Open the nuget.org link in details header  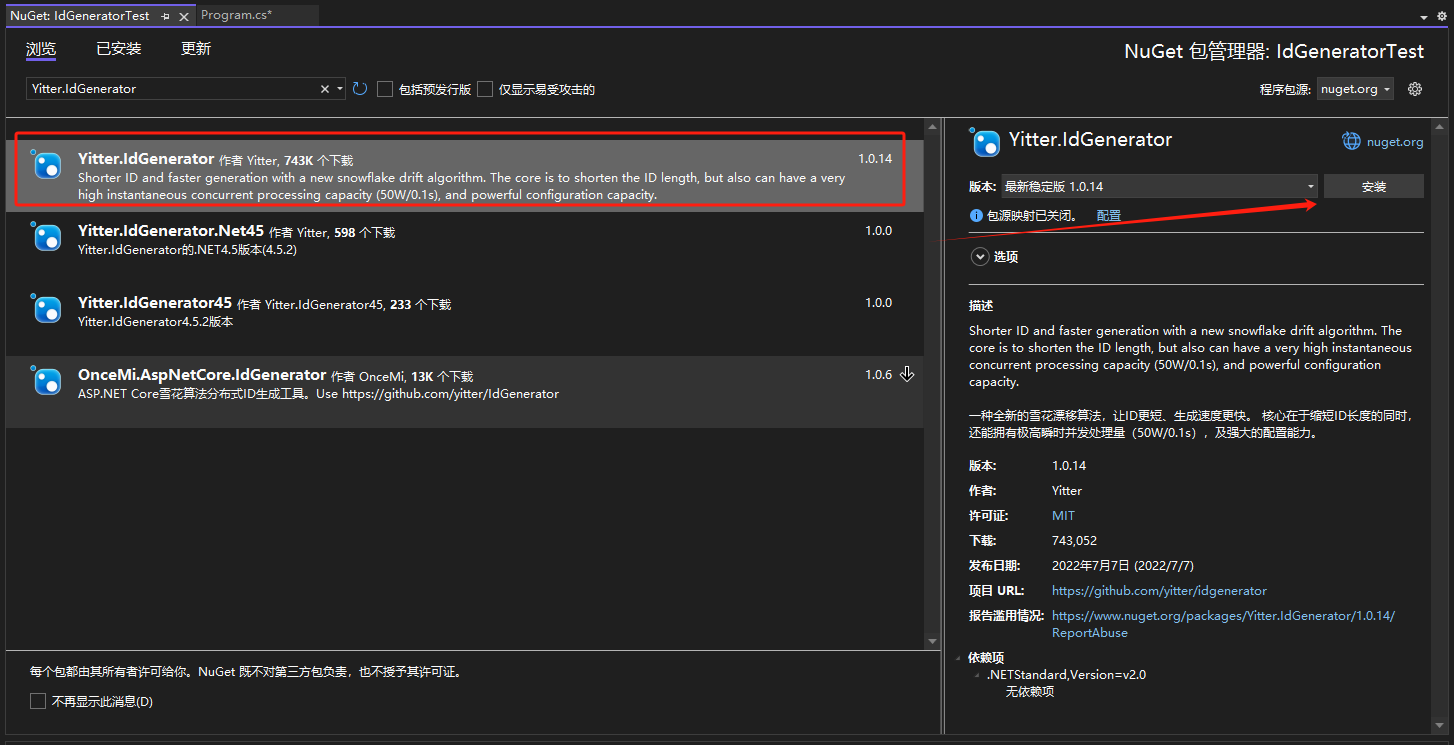pos(1395,142)
